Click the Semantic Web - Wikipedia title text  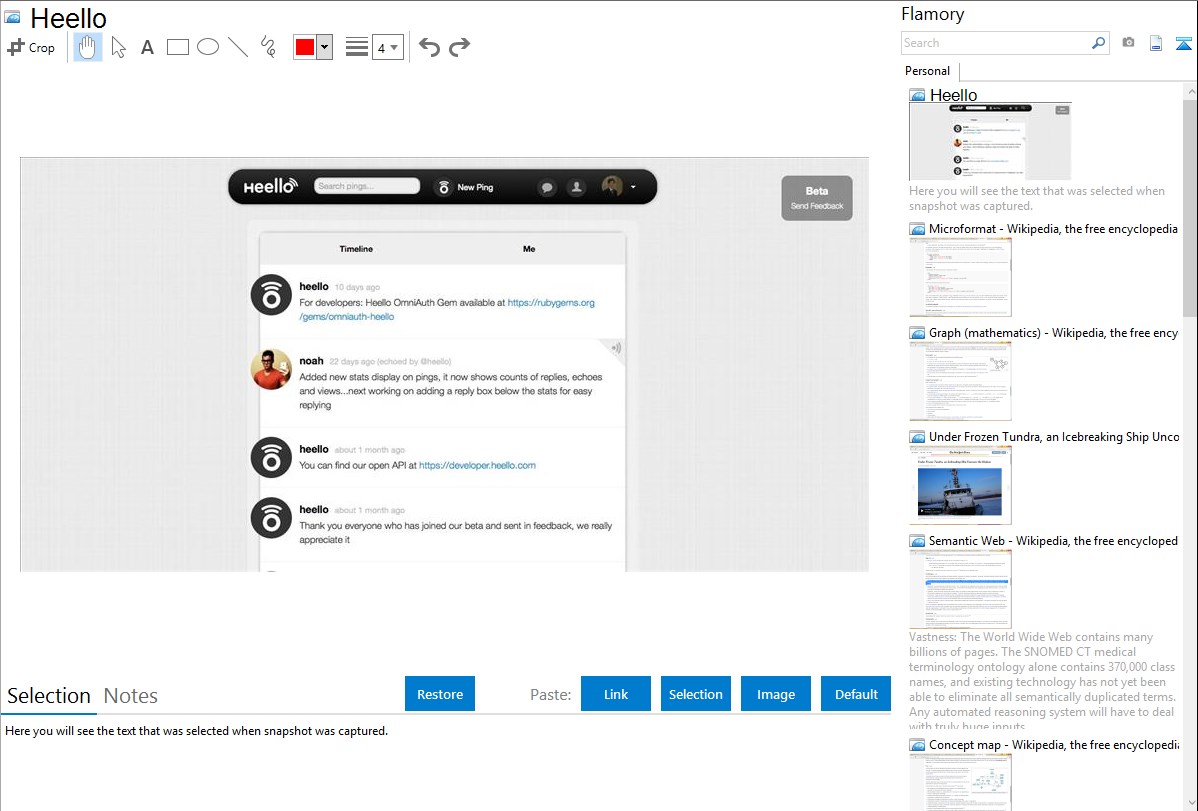tap(1053, 540)
